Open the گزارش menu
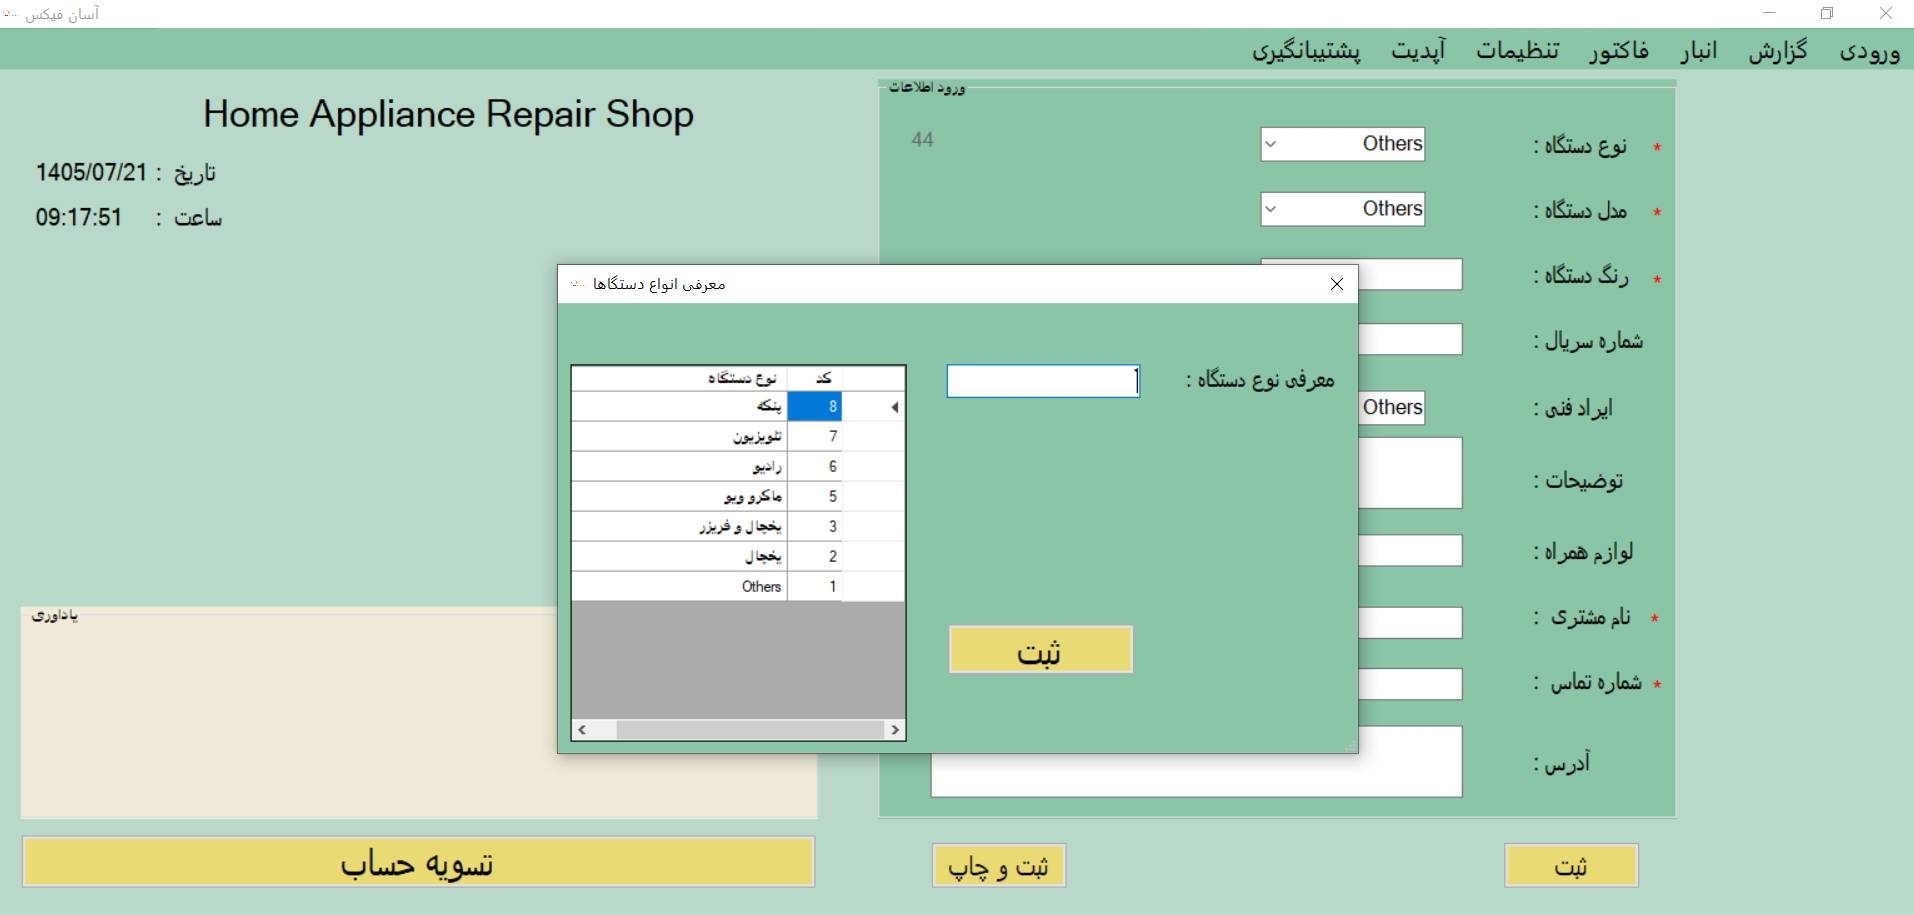 click(x=1777, y=51)
